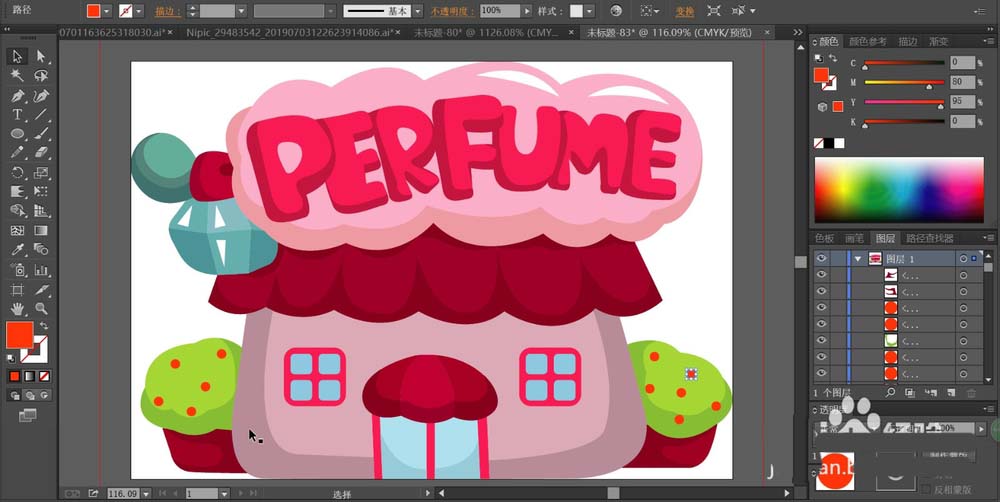Switch to document tab 未标题-80*
1000x502 pixels.
(487, 33)
